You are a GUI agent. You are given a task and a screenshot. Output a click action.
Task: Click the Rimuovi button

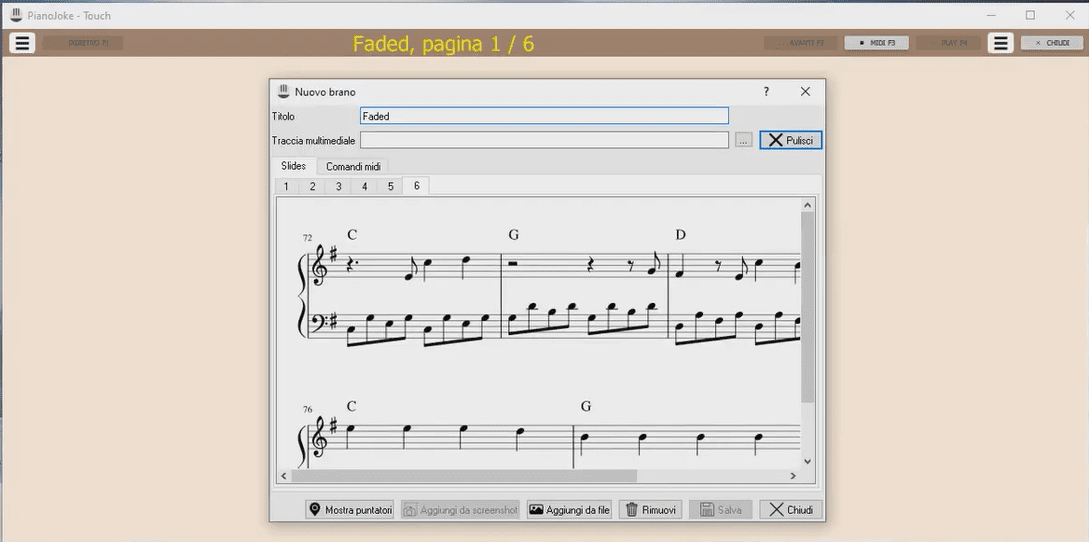click(651, 510)
